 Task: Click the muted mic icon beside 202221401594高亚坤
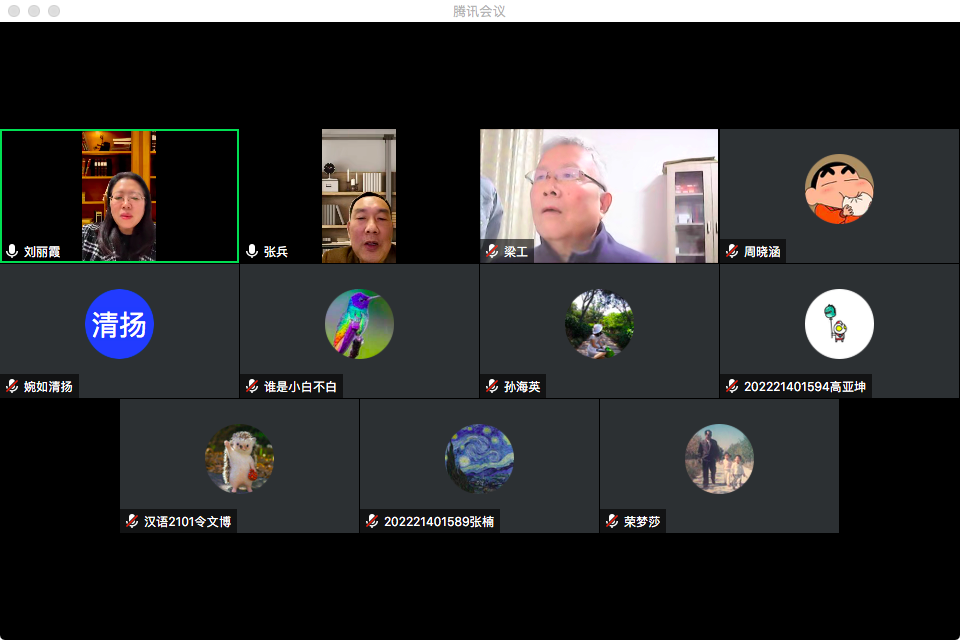[732, 386]
